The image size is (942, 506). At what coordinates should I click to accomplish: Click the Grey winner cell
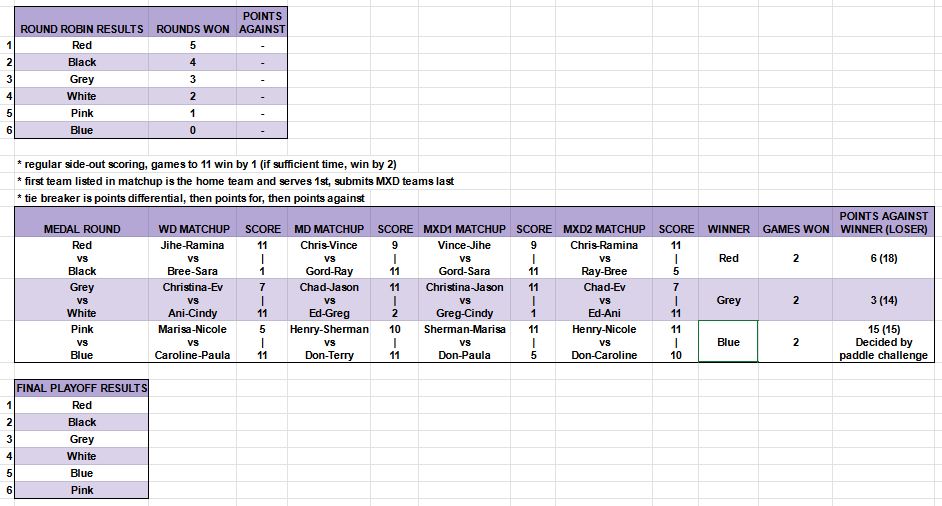(728, 300)
